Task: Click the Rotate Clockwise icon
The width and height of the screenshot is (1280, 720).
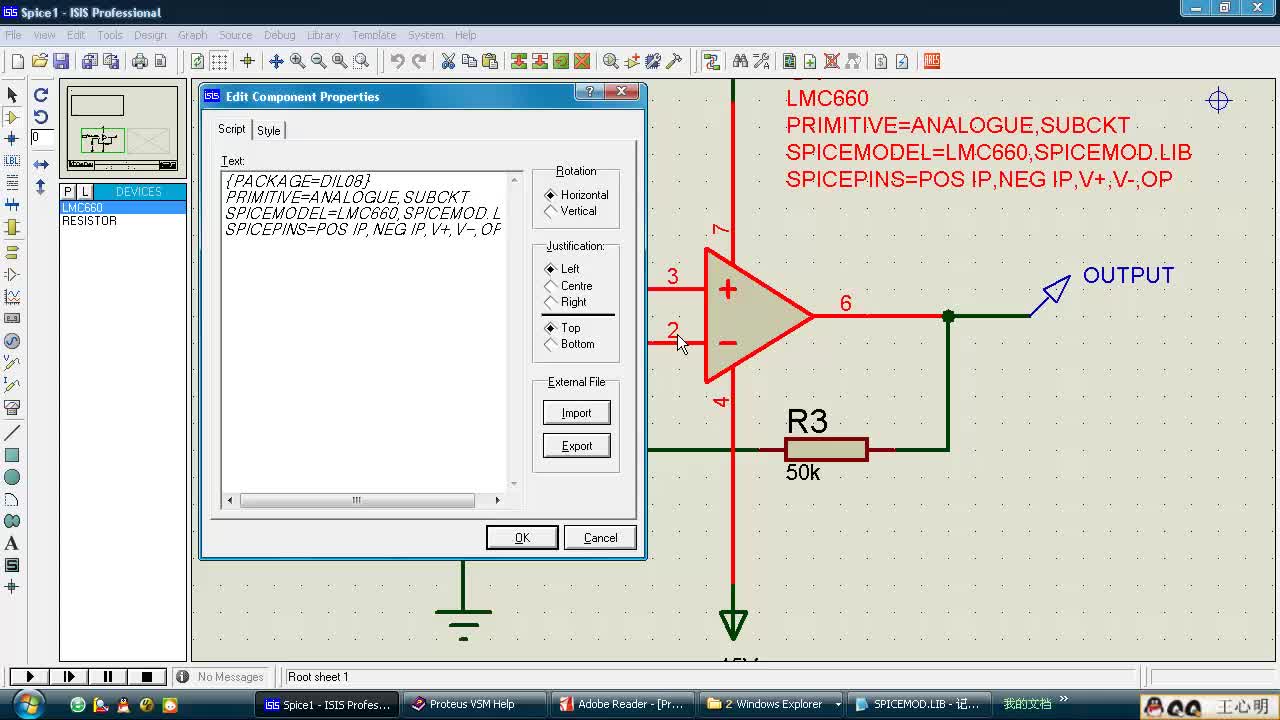Action: (41, 95)
